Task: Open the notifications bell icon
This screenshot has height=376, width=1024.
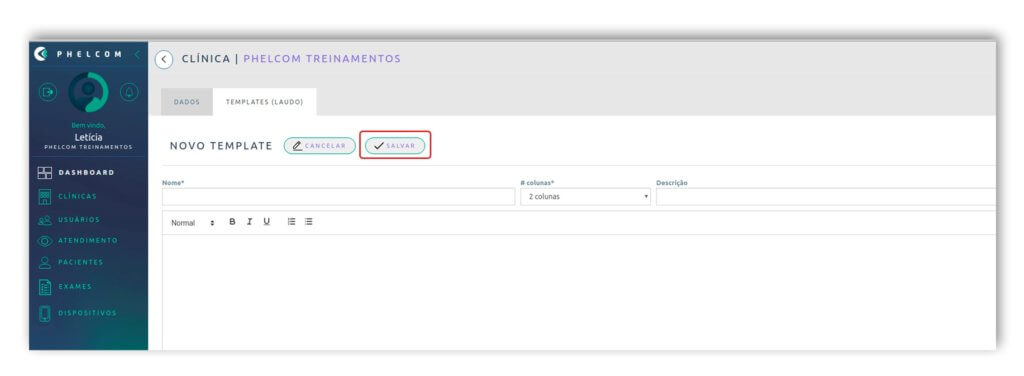Action: coord(129,93)
